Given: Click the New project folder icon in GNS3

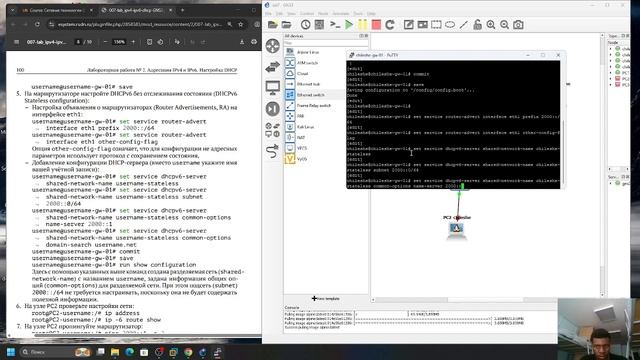Looking at the screenshot, I should (272, 25).
